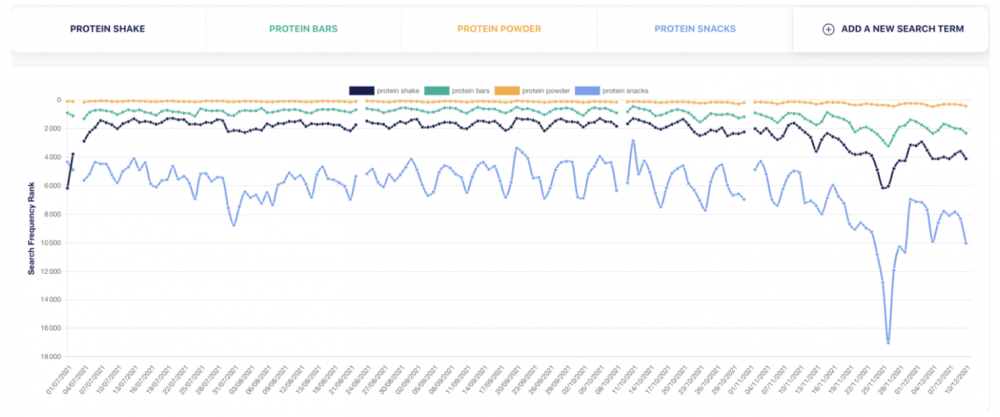This screenshot has width=1000, height=417.
Task: Click the plus icon for new search term
Action: 828,29
